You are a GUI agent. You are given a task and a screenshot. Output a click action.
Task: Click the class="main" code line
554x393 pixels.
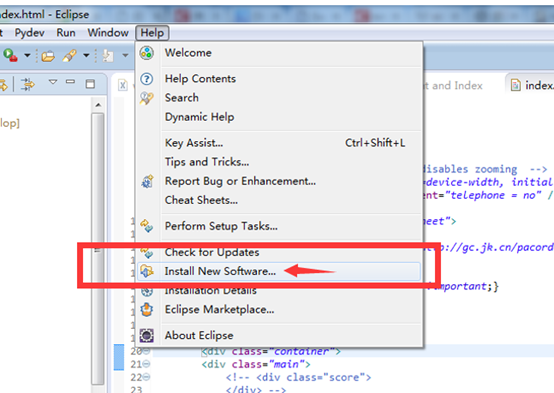coord(256,364)
